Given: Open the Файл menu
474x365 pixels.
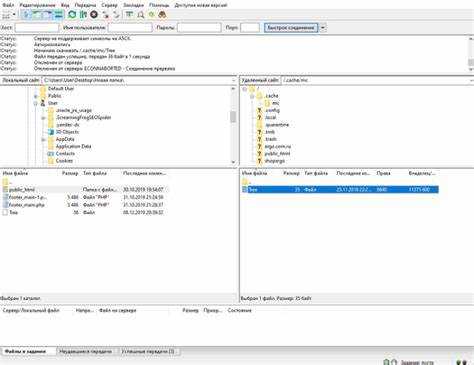Looking at the screenshot, I should pyautogui.click(x=8, y=5).
